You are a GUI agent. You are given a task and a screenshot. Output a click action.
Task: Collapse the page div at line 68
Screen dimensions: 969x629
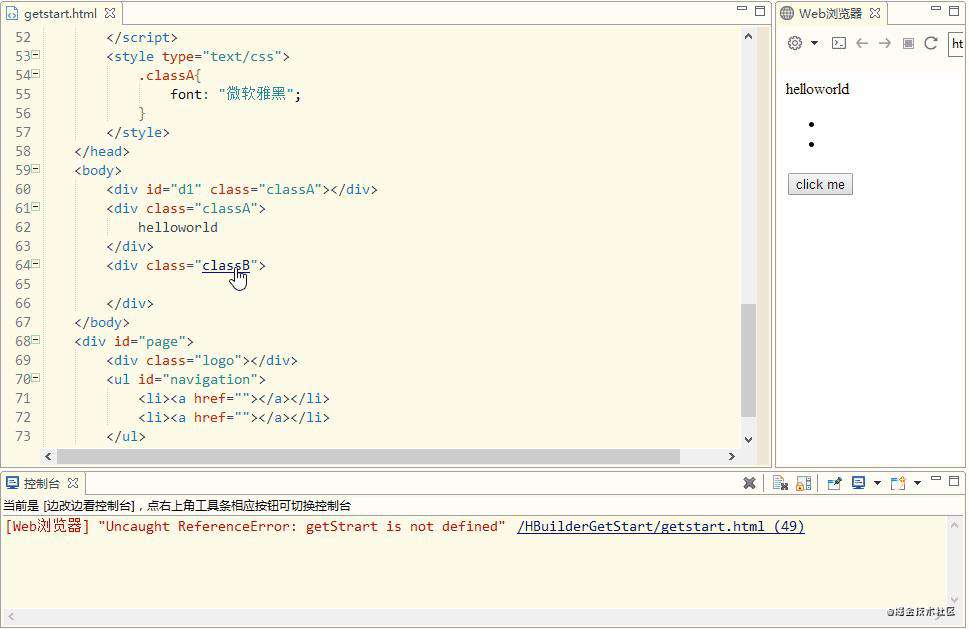coord(36,340)
